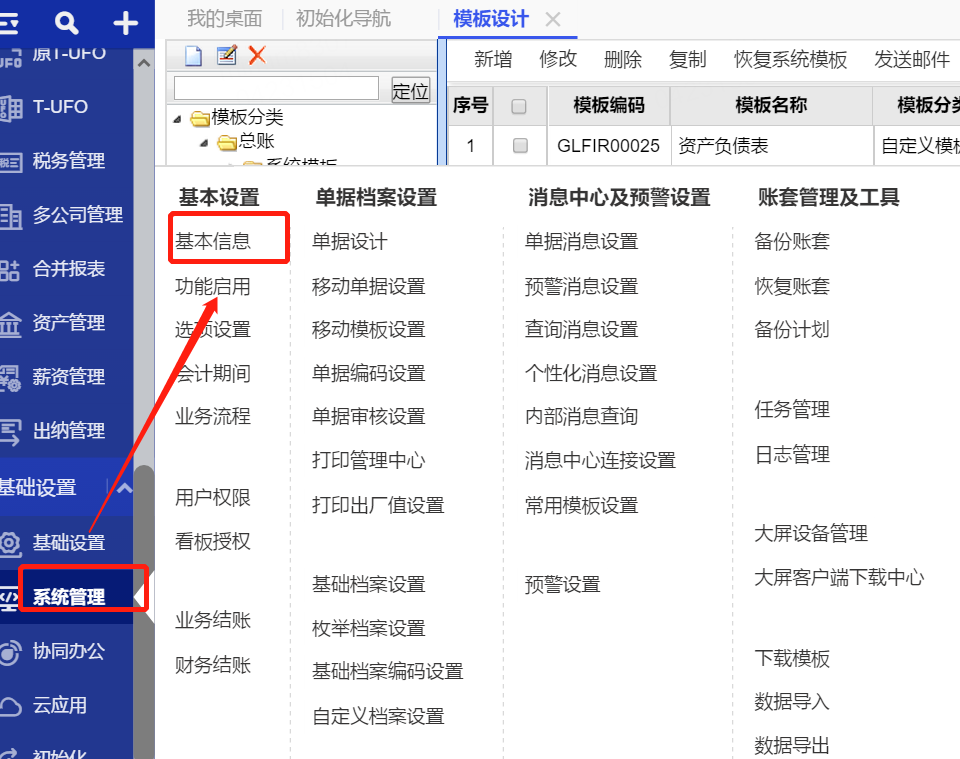The width and height of the screenshot is (960, 759).
Task: Open 基本信息 link
Action: (213, 241)
